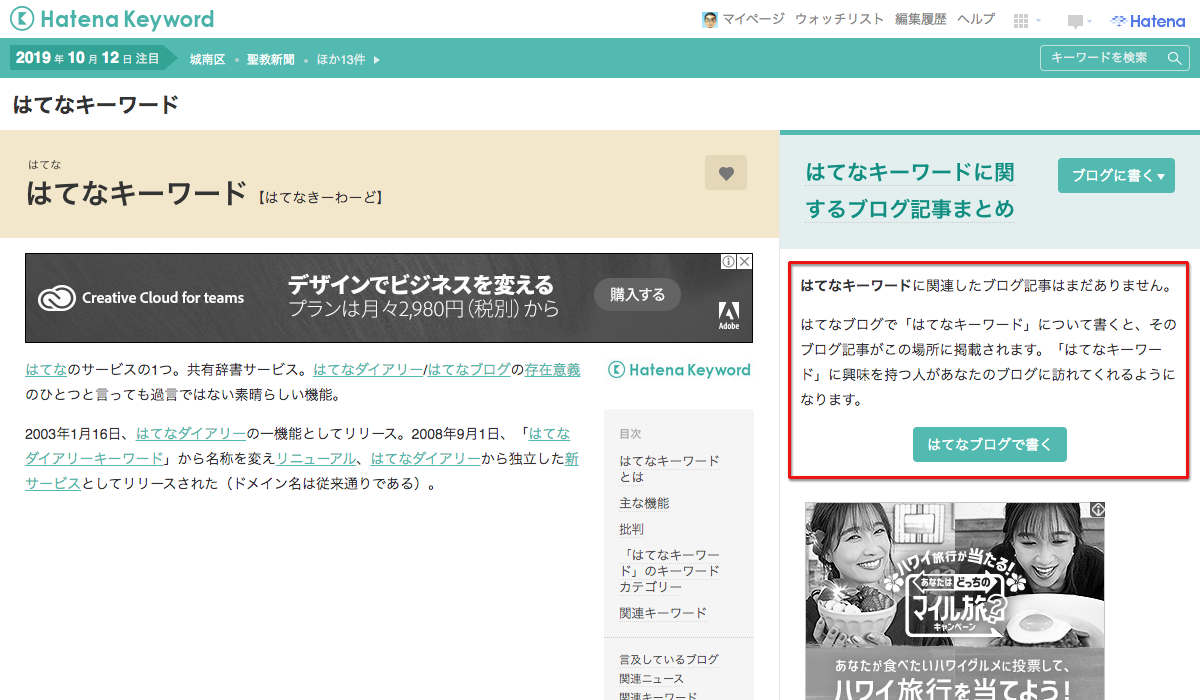1200x700 pixels.
Task: Click 関連ニュース in the sidebar
Action: (651, 679)
